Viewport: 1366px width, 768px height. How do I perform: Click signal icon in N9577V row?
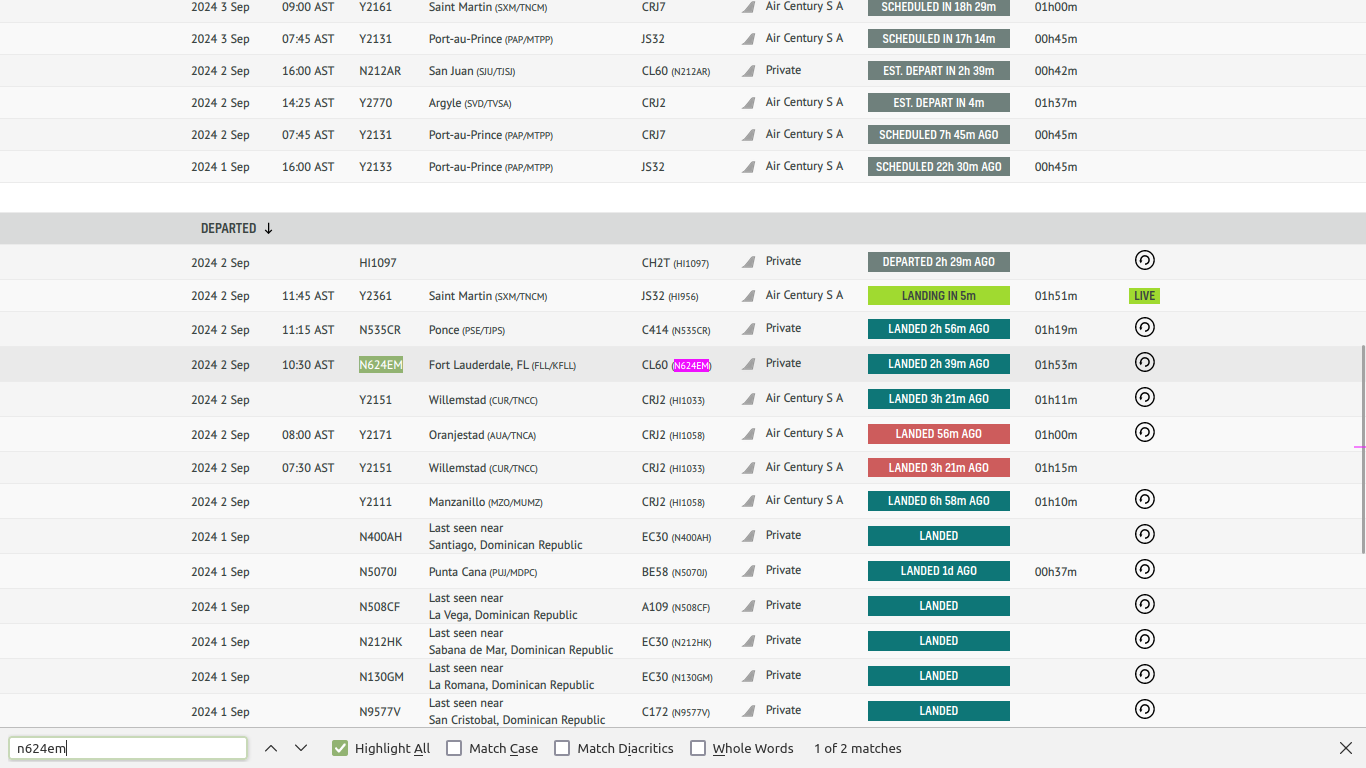click(x=748, y=711)
